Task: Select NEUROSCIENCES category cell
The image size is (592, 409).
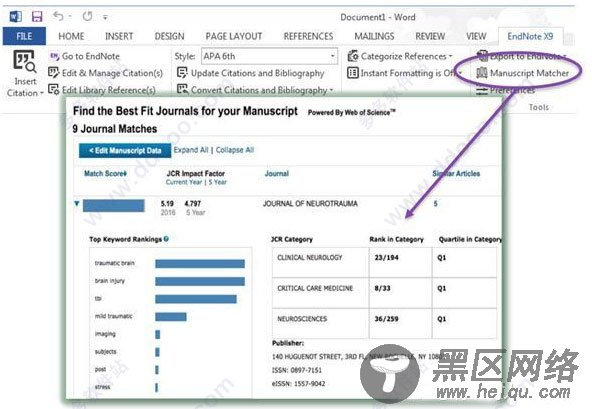Action: click(x=320, y=323)
